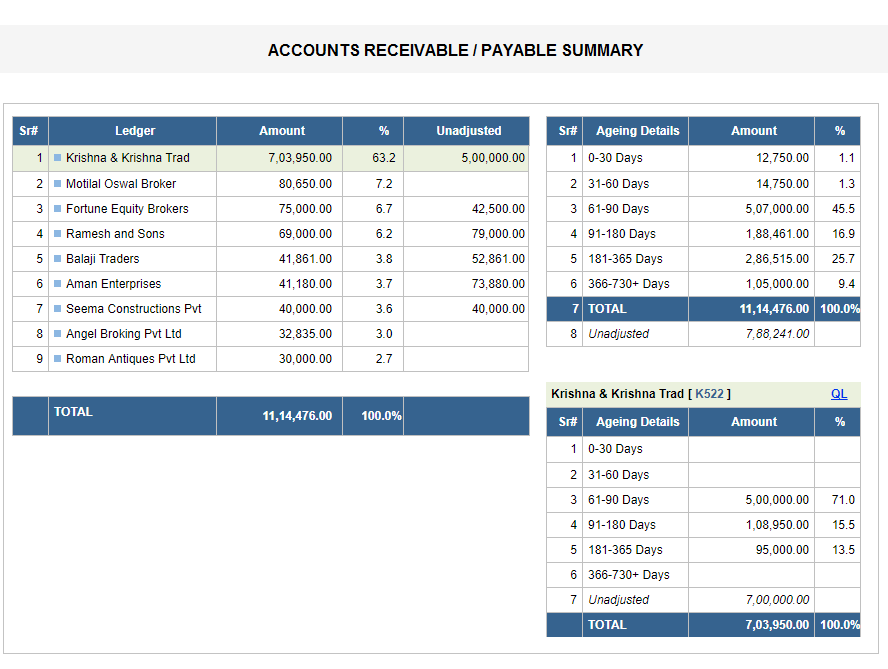Click the blue square beside Krishna & Krishna Trad
Screen dimensions: 888x669
[x=57, y=158]
